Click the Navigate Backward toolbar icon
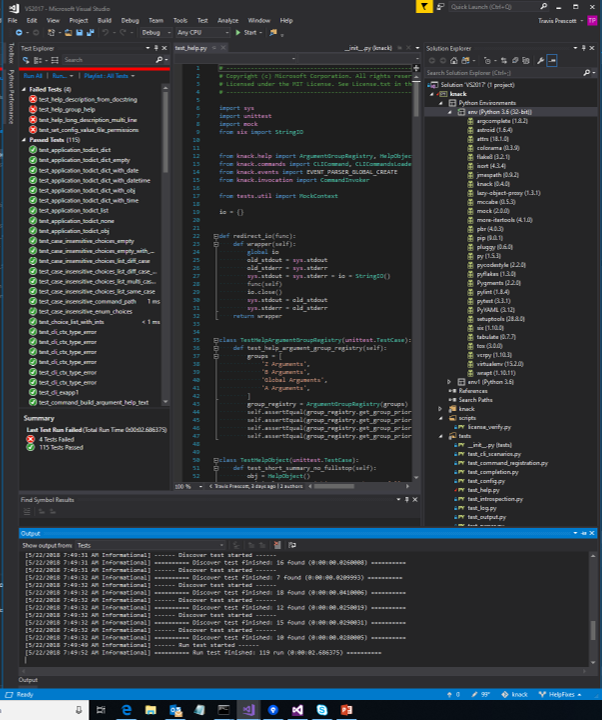This screenshot has width=602, height=720. [19, 33]
